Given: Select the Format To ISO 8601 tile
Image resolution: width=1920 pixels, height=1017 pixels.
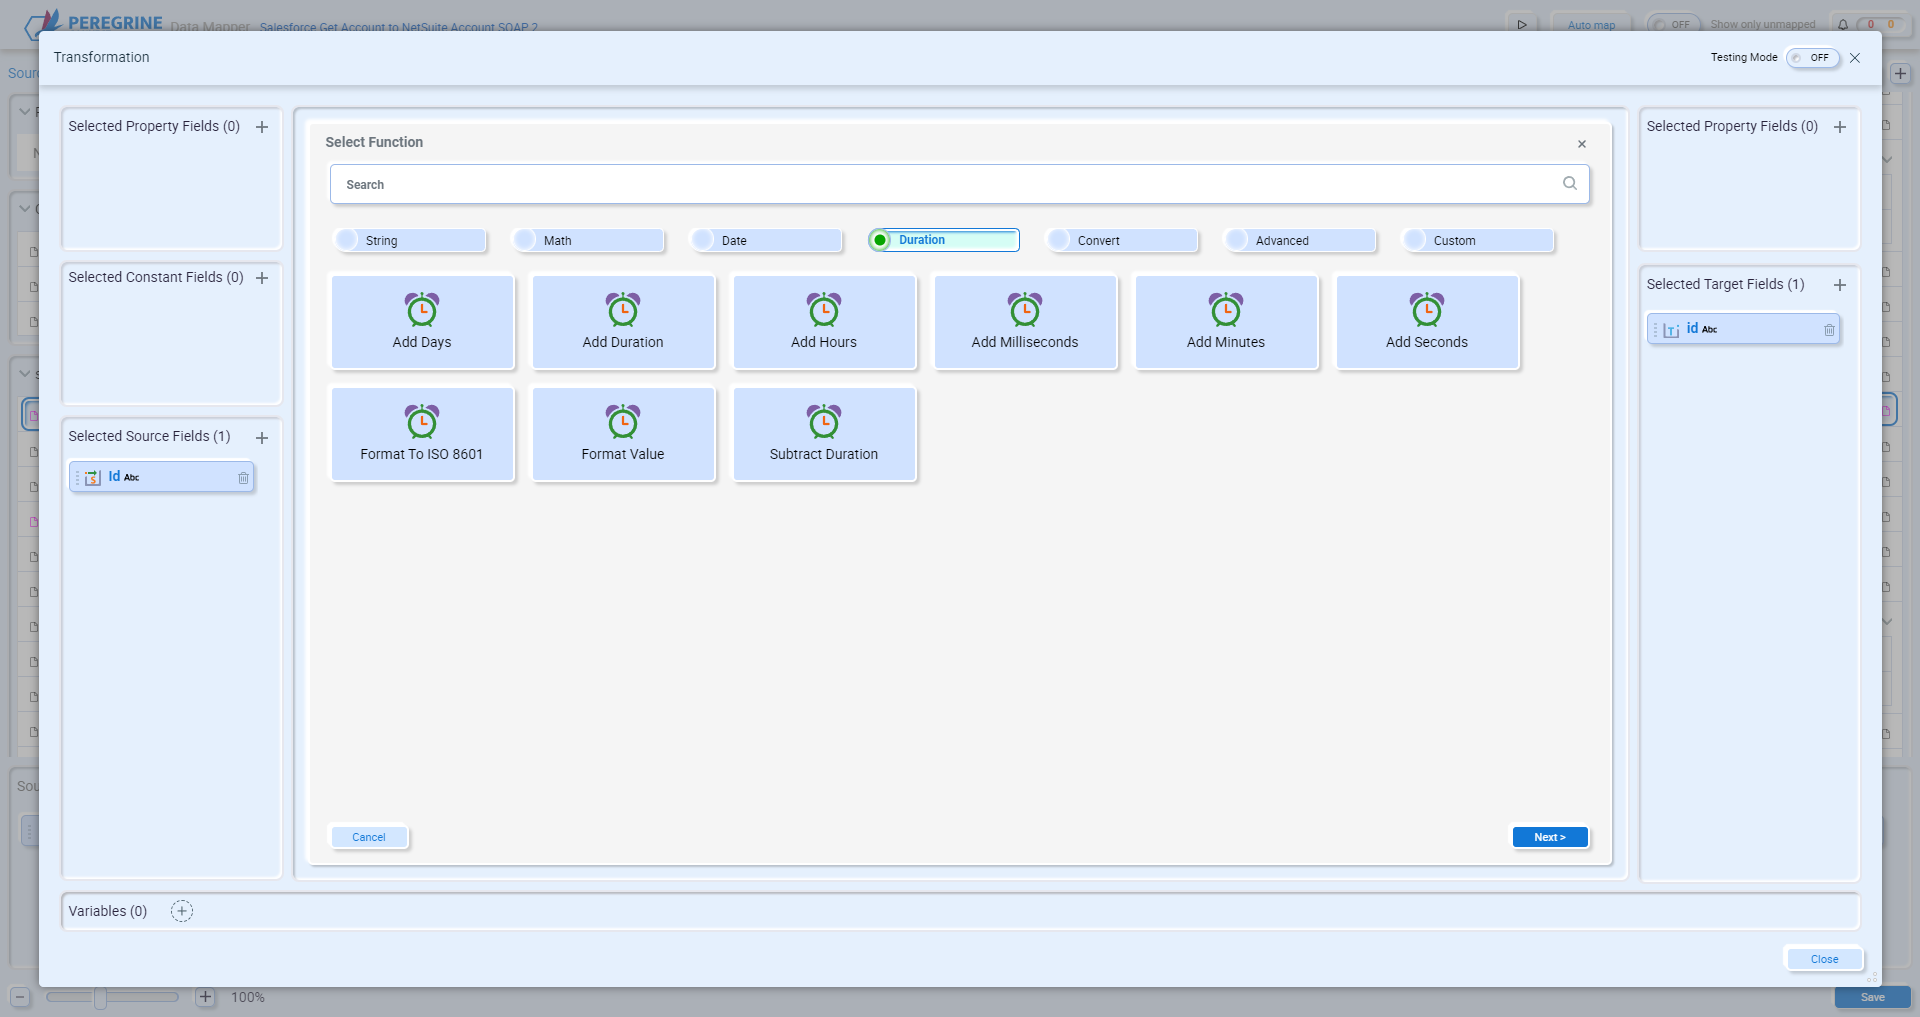Looking at the screenshot, I should 422,434.
